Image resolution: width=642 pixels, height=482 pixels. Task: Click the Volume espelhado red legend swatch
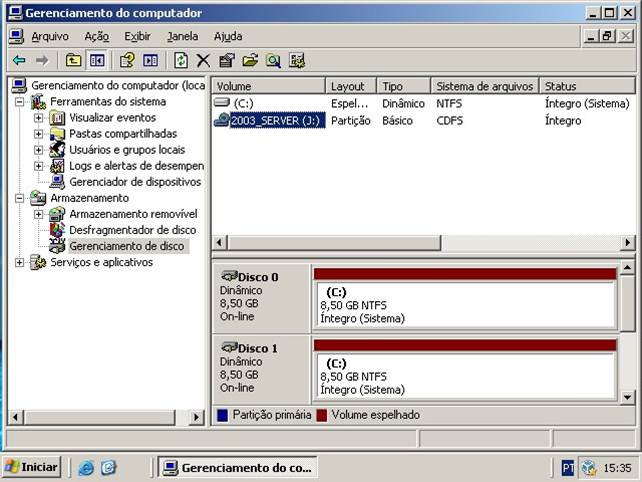[322, 415]
